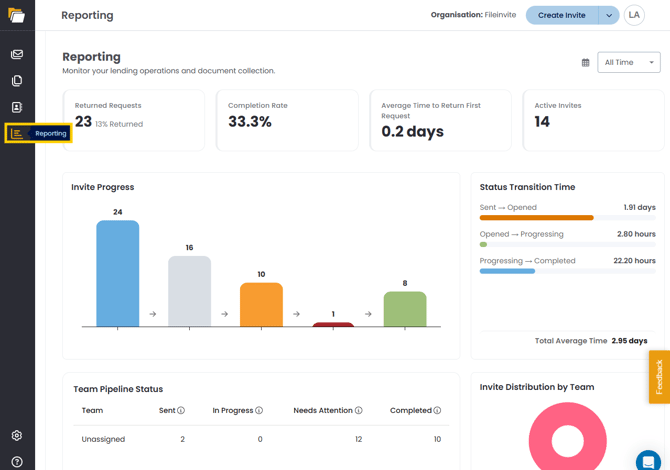Select the Reporting sidebar icon
The height and width of the screenshot is (470, 670).
point(17,134)
